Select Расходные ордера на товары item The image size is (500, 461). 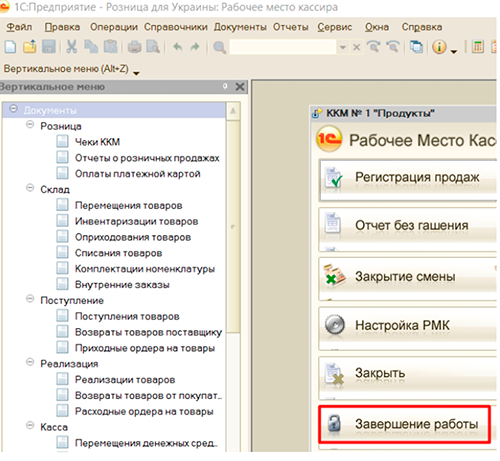pyautogui.click(x=144, y=411)
